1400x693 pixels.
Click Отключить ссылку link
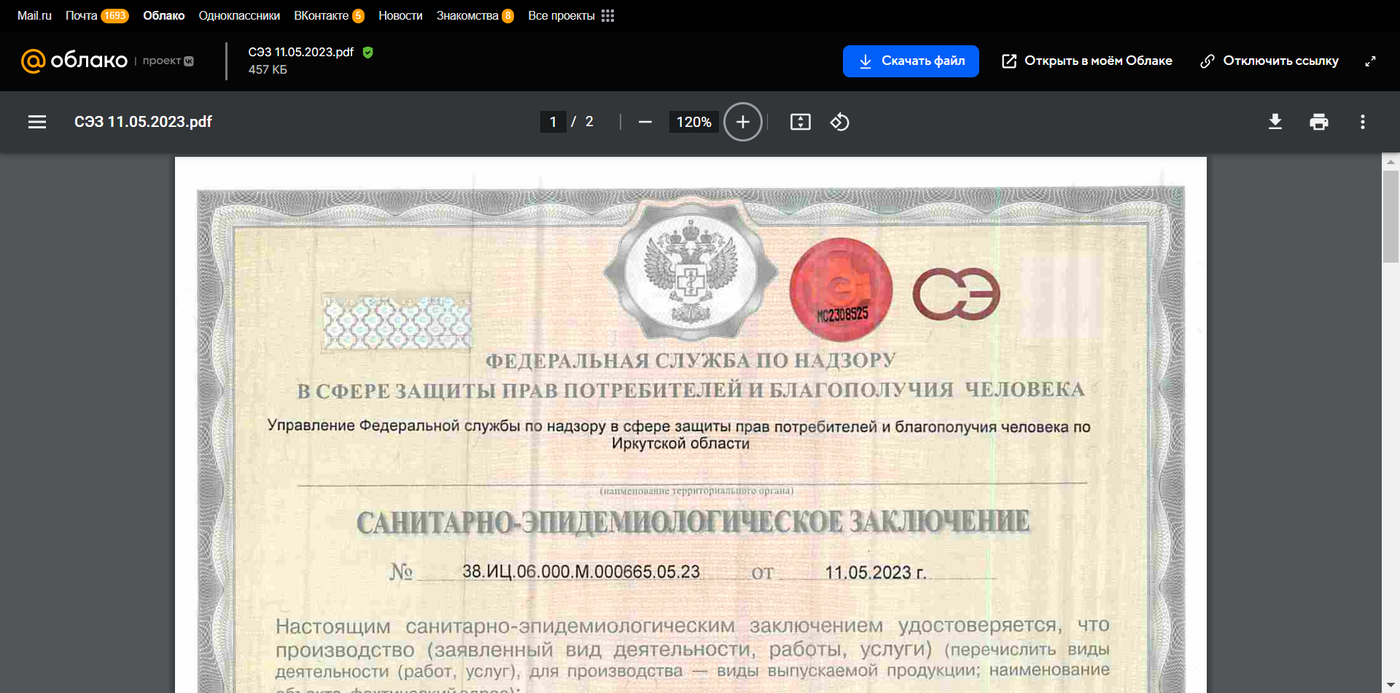click(x=1268, y=61)
